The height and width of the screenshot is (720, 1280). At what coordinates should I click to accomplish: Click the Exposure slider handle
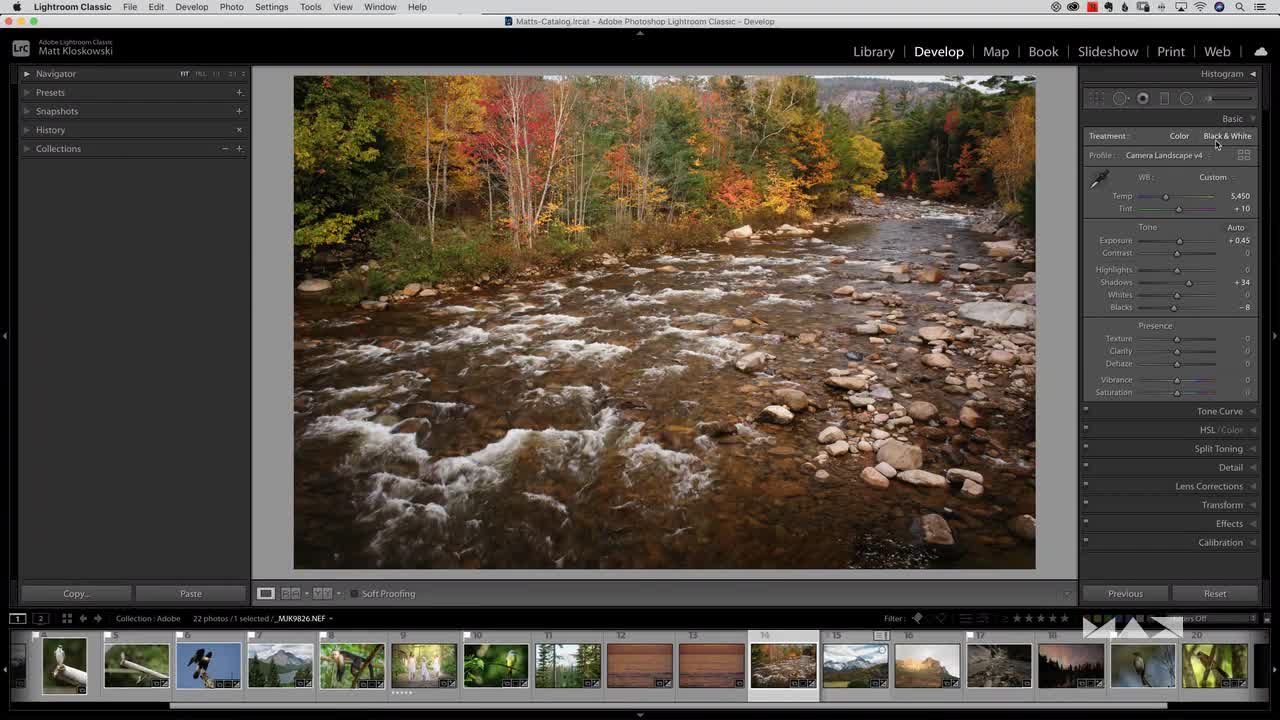click(x=1180, y=241)
